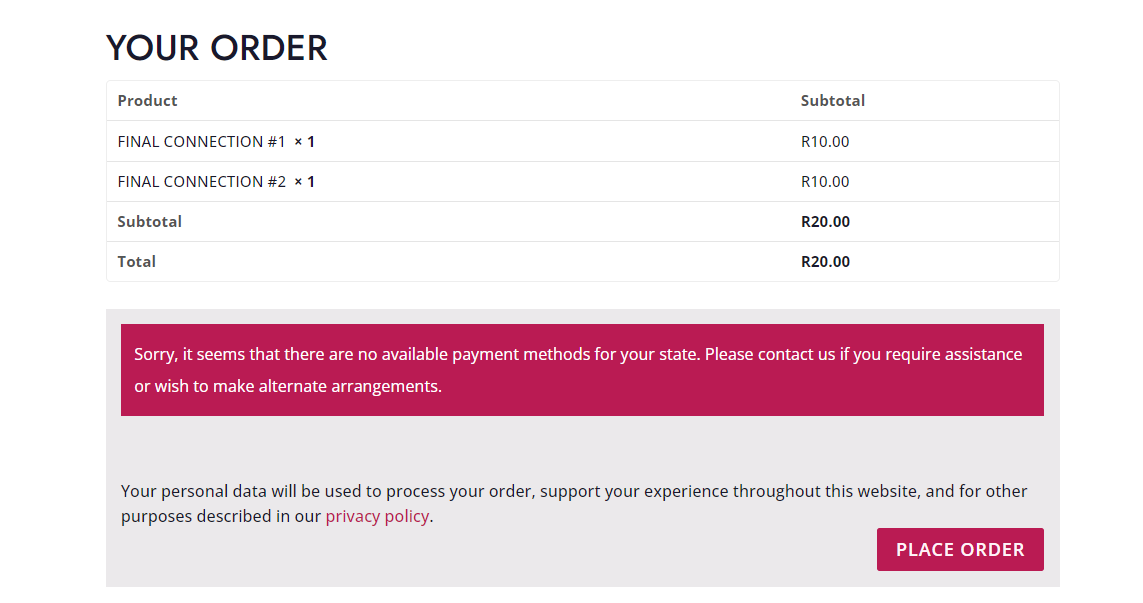
Task: Click the Total row label
Action: click(136, 261)
